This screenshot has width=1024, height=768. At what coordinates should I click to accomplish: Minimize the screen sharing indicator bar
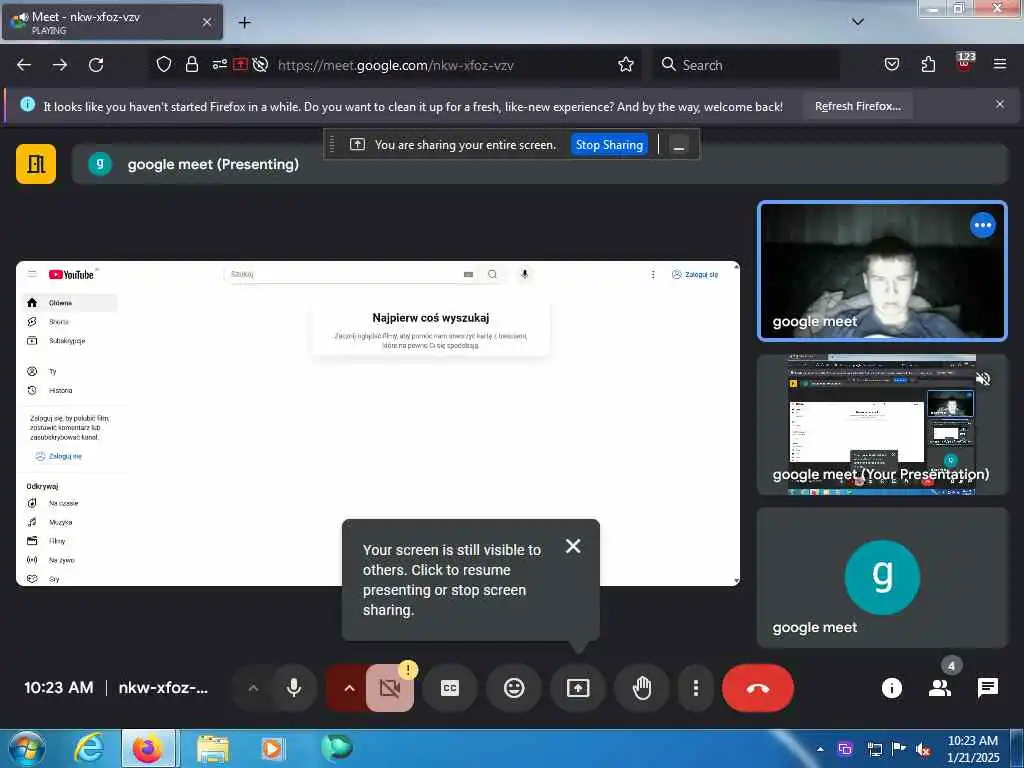pos(679,145)
